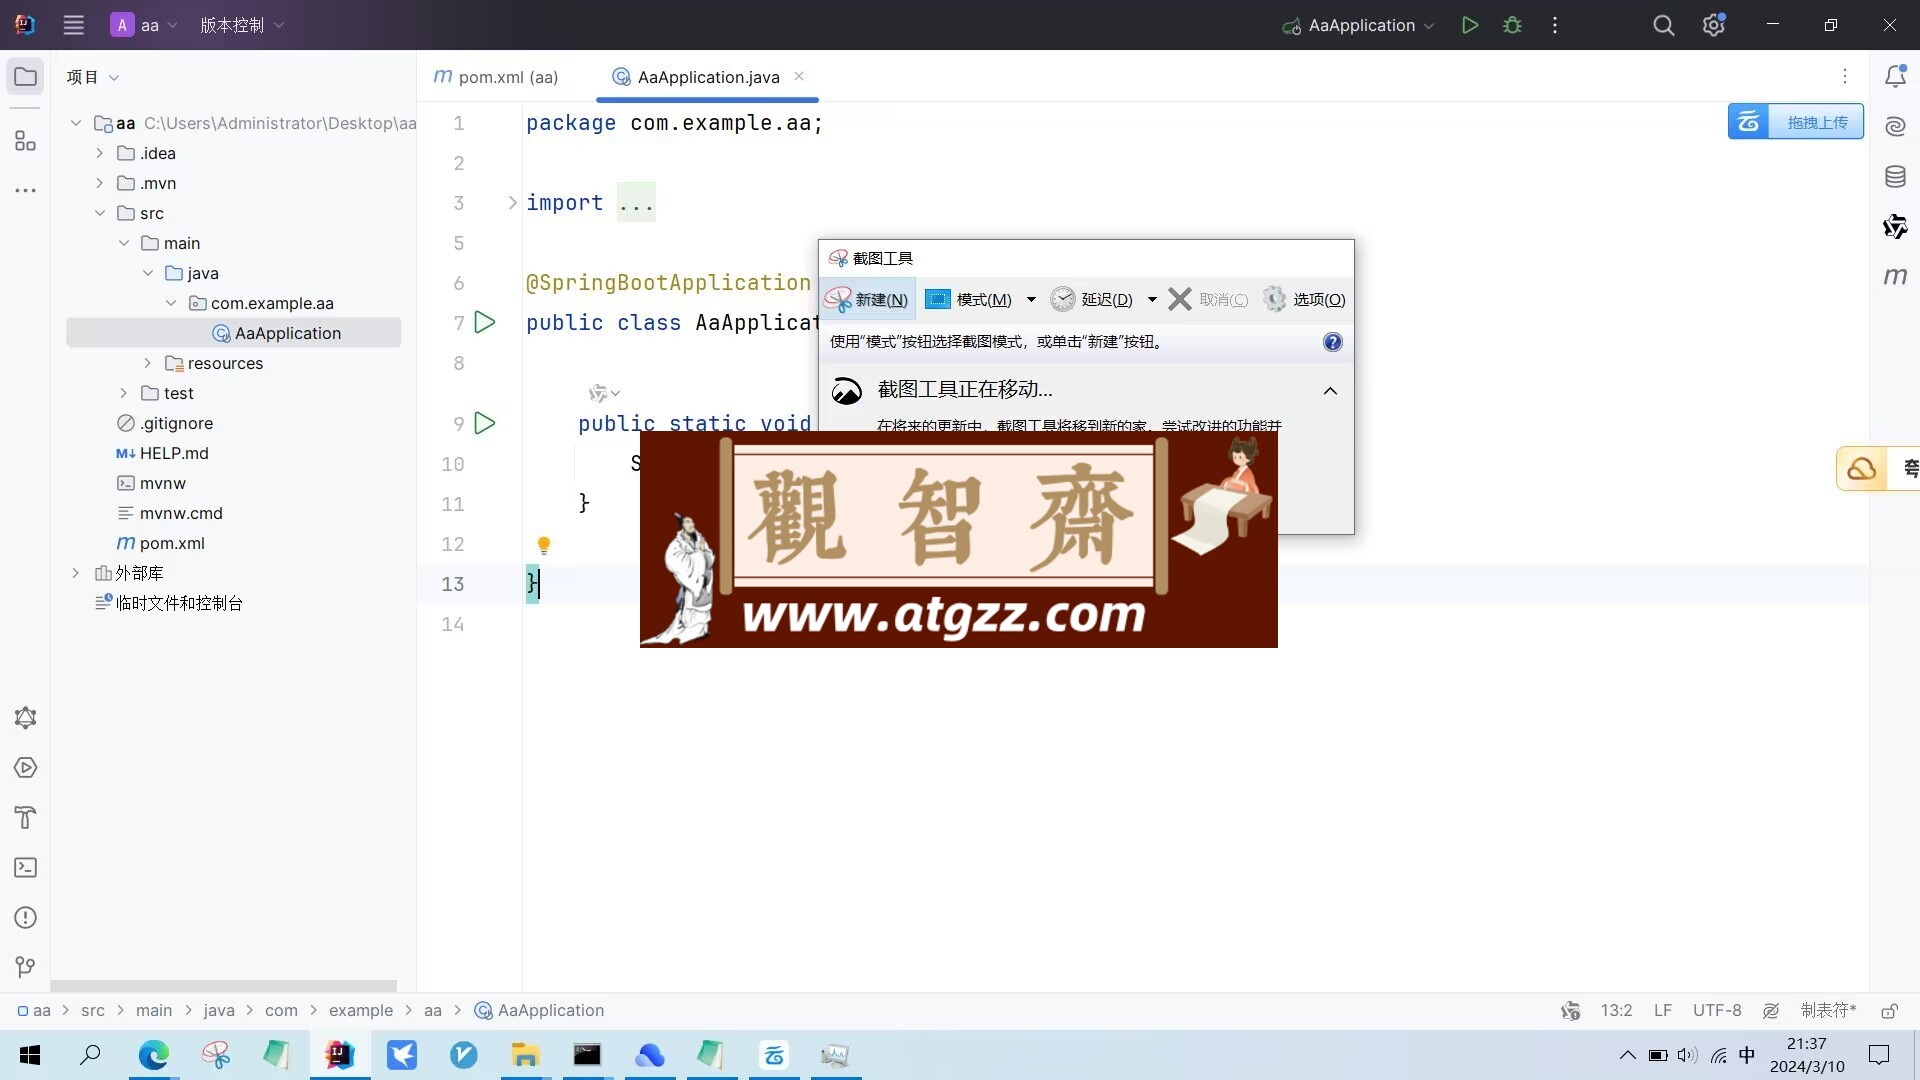Open Search Everywhere magnifier icon
Viewport: 1920px width, 1080px height.
pyautogui.click(x=1663, y=25)
